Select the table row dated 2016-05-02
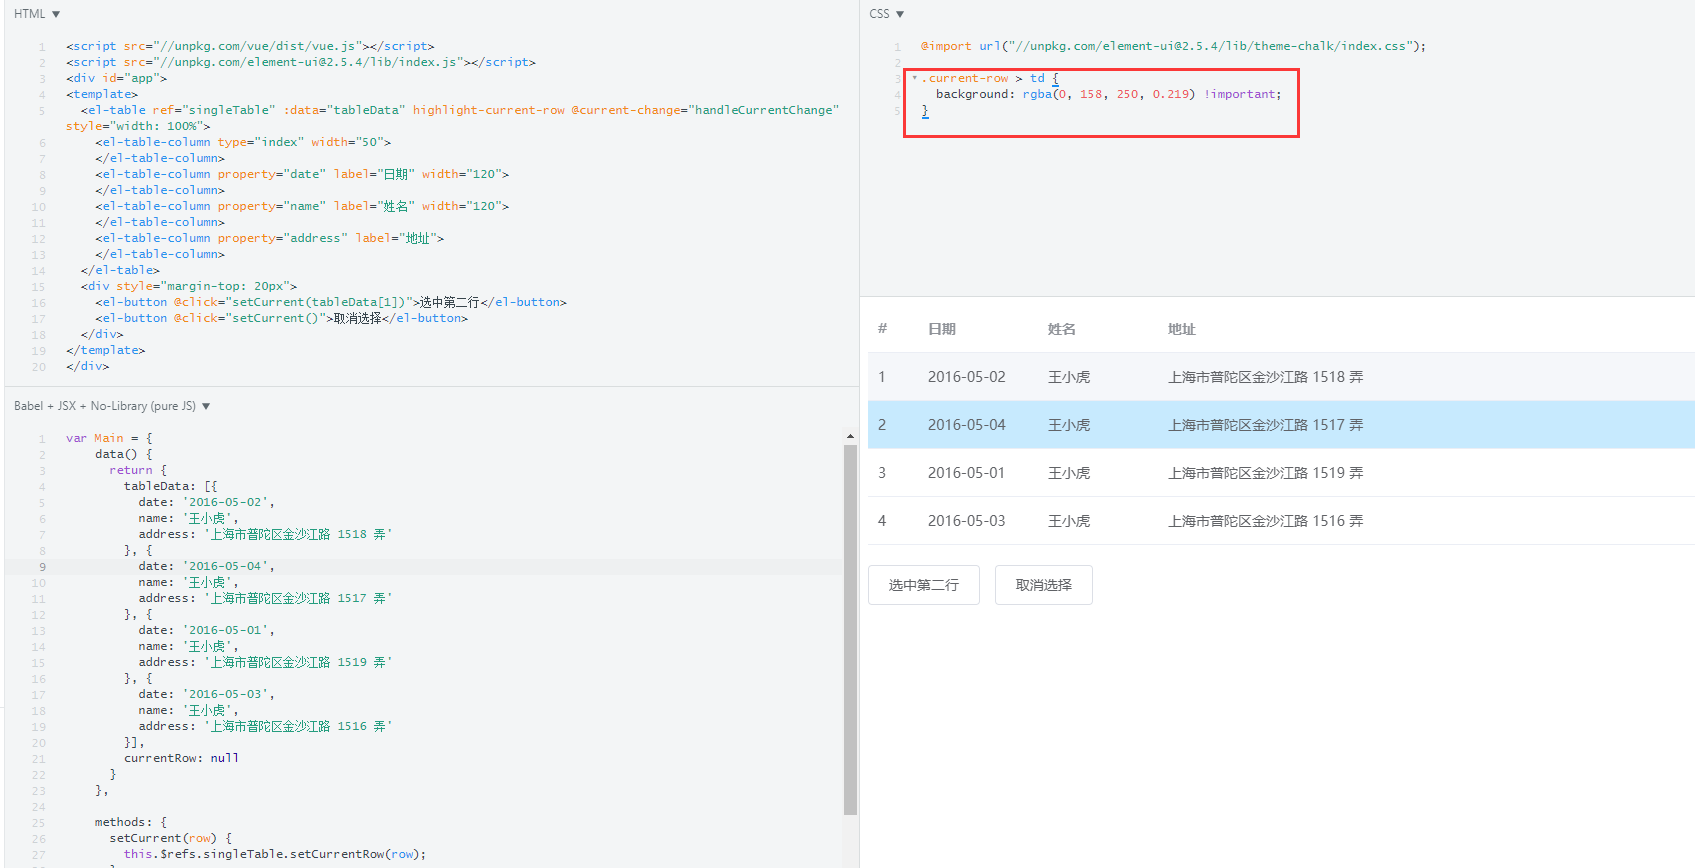Image resolution: width=1695 pixels, height=868 pixels. click(1281, 377)
